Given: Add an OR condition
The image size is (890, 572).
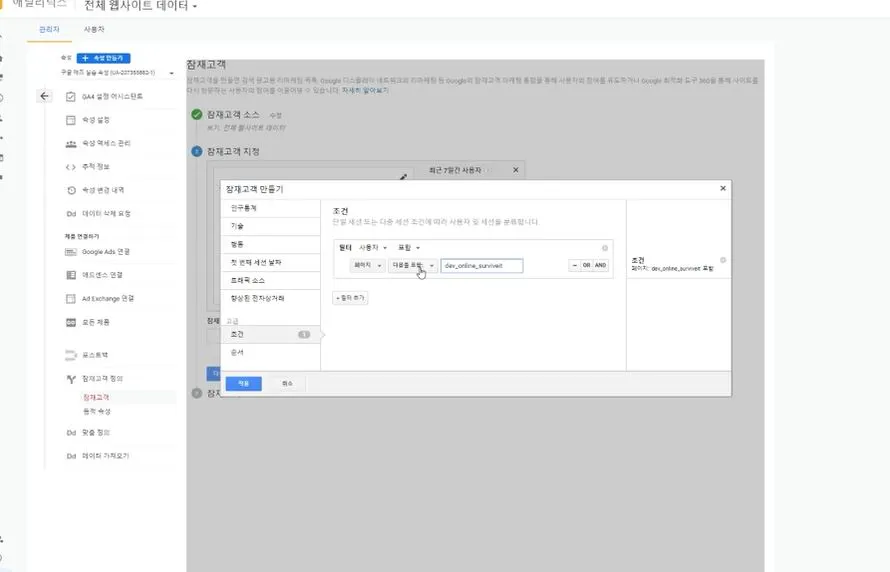Looking at the screenshot, I should (586, 265).
